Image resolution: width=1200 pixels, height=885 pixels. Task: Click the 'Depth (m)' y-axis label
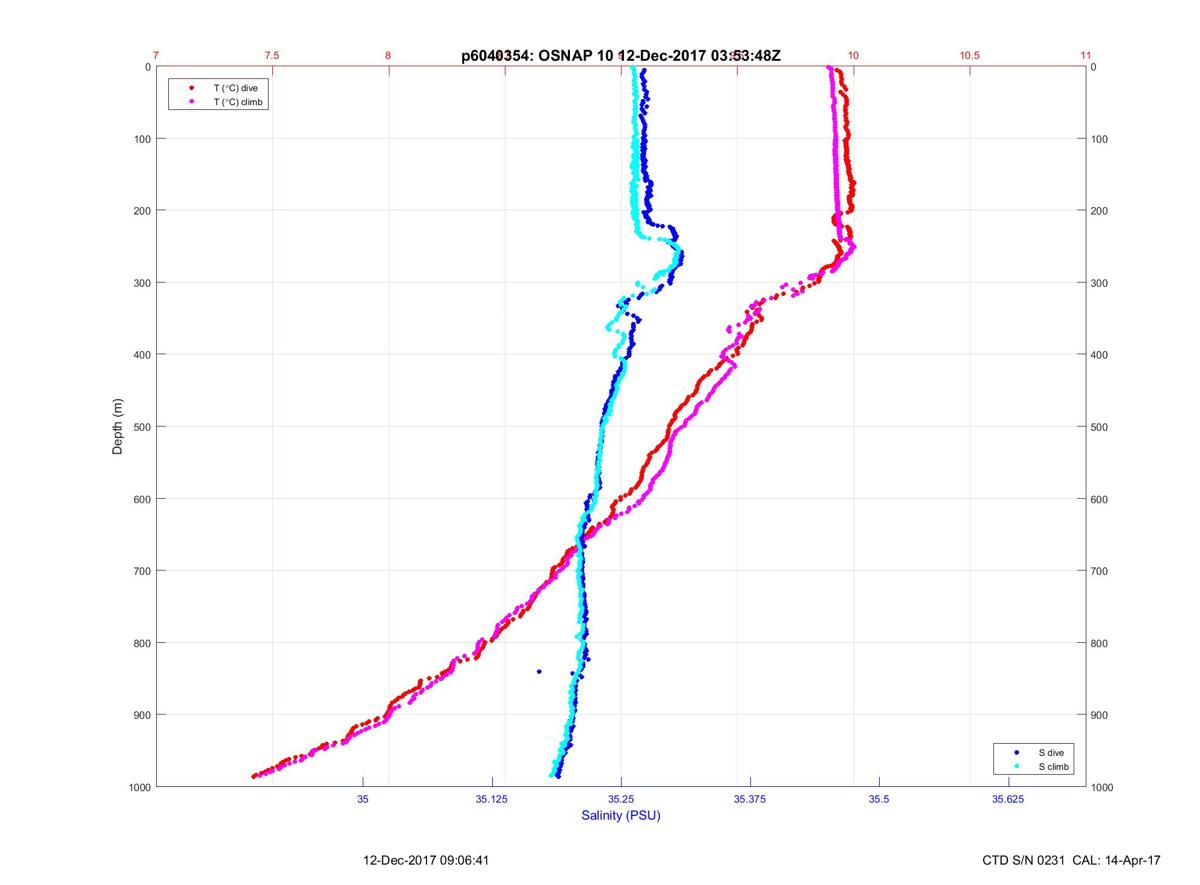[118, 427]
